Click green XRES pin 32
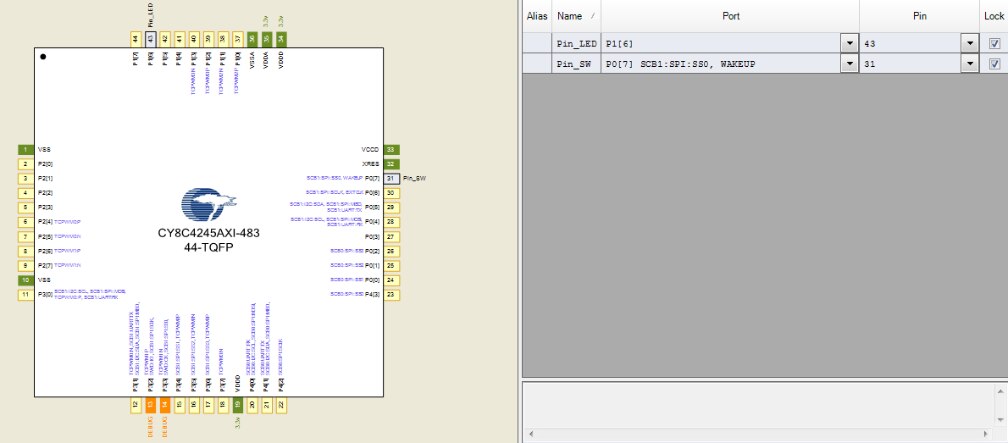Image resolution: width=1008 pixels, height=443 pixels. pyautogui.click(x=392, y=164)
